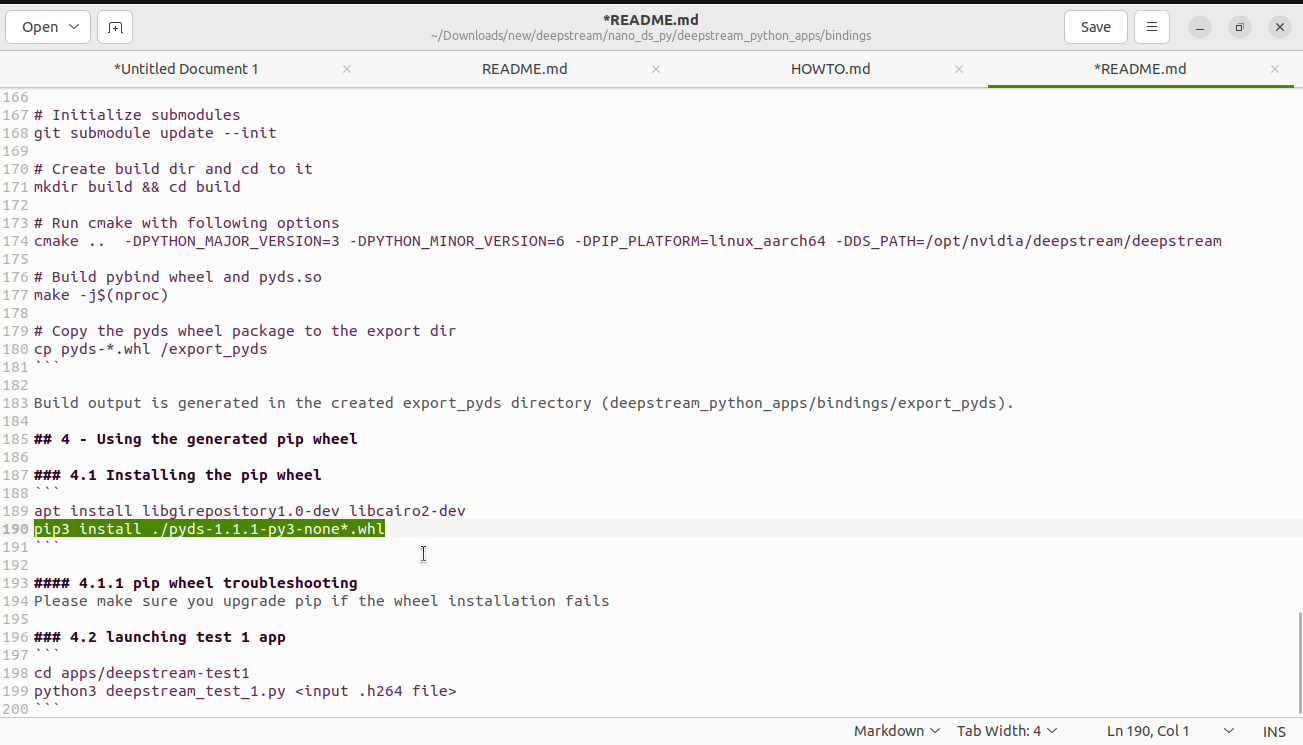Switch to the README.md tab
The width and height of the screenshot is (1303, 745).
524,69
